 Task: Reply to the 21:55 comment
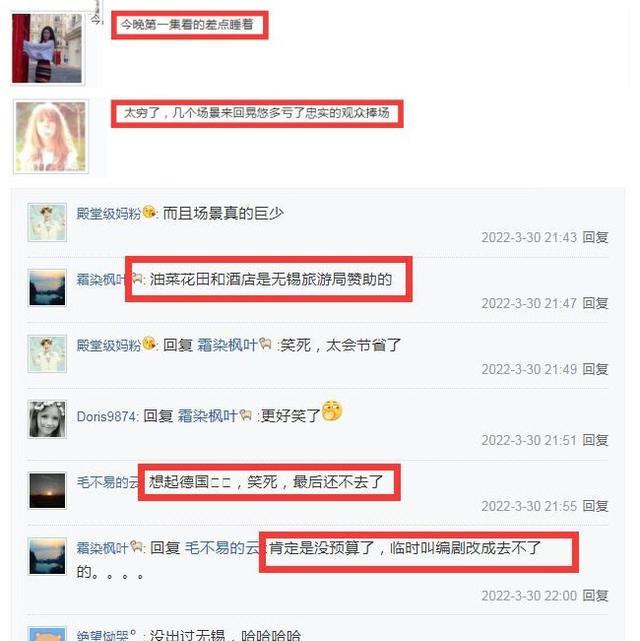click(x=595, y=506)
